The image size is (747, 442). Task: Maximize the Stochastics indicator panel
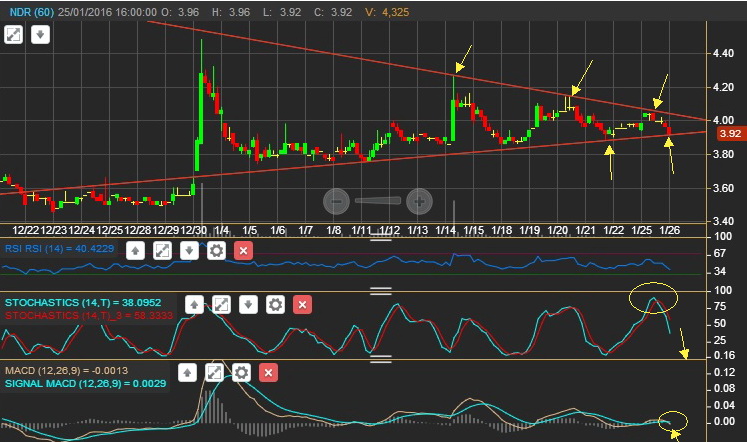222,305
